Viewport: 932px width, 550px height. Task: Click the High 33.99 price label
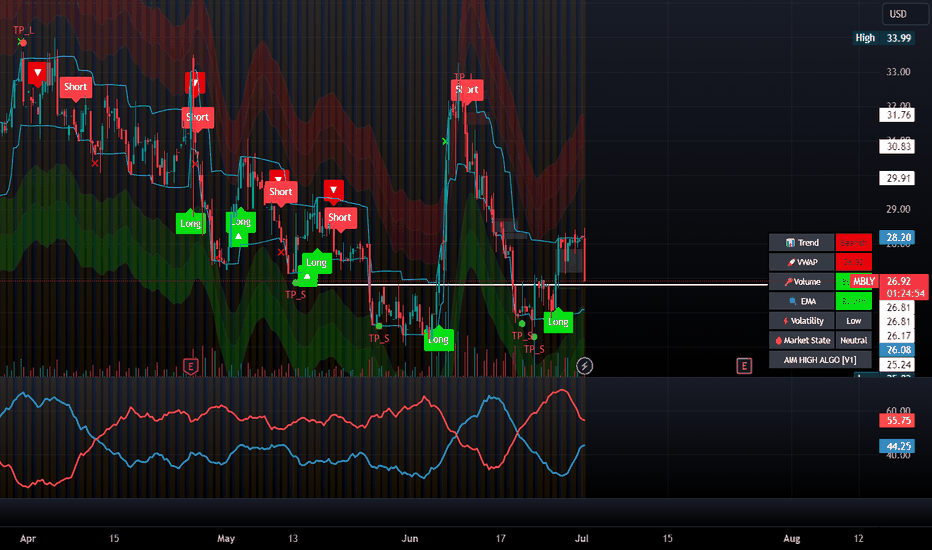[883, 38]
